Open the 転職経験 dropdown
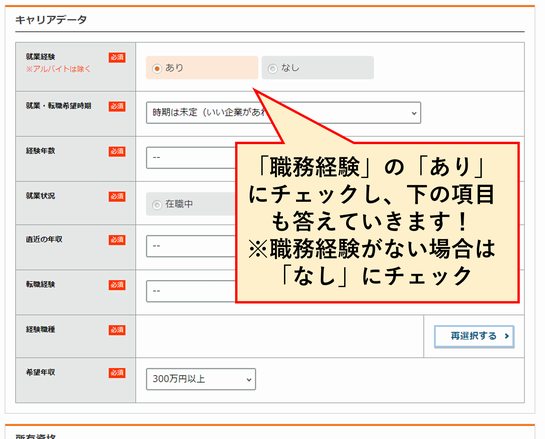This screenshot has width=545, height=439. [x=191, y=291]
